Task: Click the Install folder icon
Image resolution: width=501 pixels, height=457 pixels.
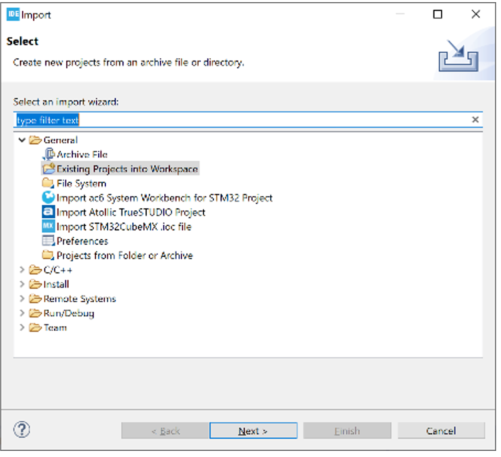Action: (35, 284)
